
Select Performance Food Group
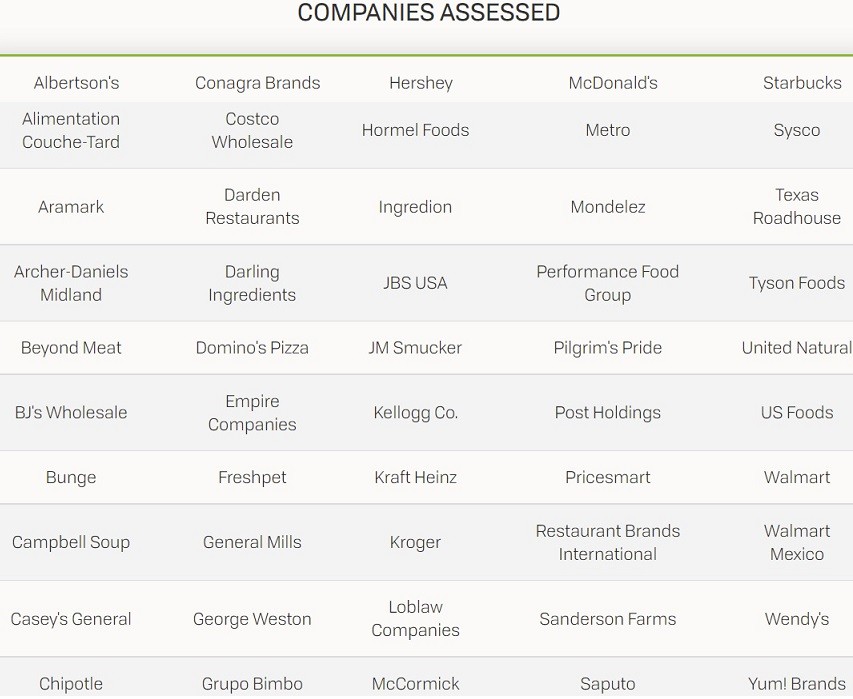tap(607, 283)
